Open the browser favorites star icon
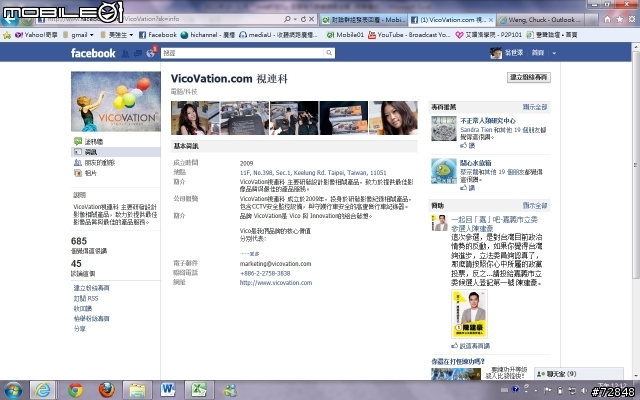The height and width of the screenshot is (400, 640). [x=620, y=19]
